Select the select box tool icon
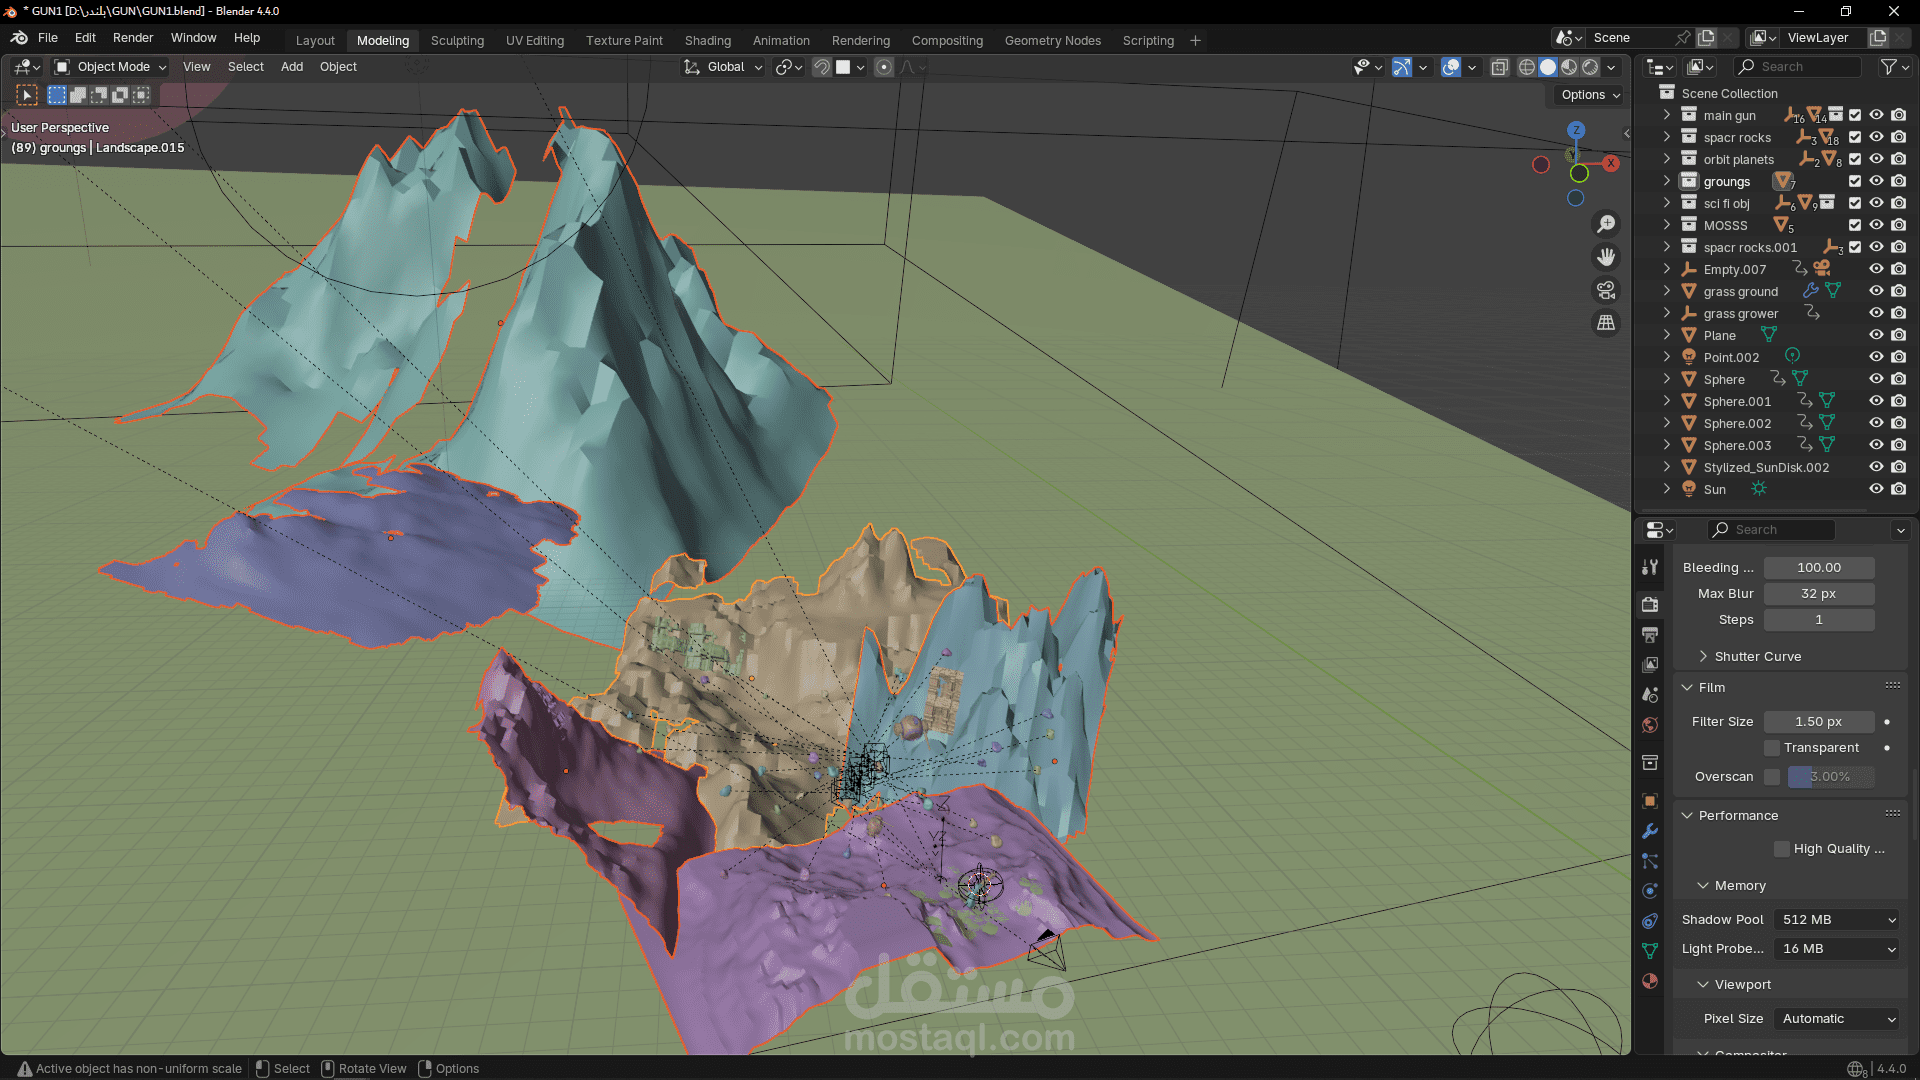The image size is (1920, 1080). pyautogui.click(x=27, y=95)
